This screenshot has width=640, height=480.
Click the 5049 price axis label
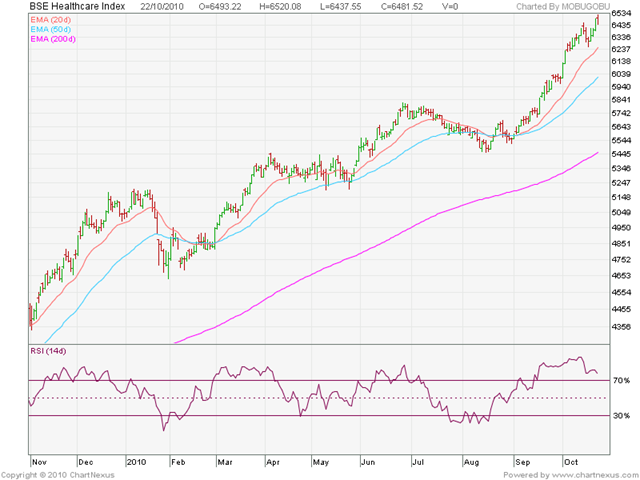pyautogui.click(x=621, y=212)
